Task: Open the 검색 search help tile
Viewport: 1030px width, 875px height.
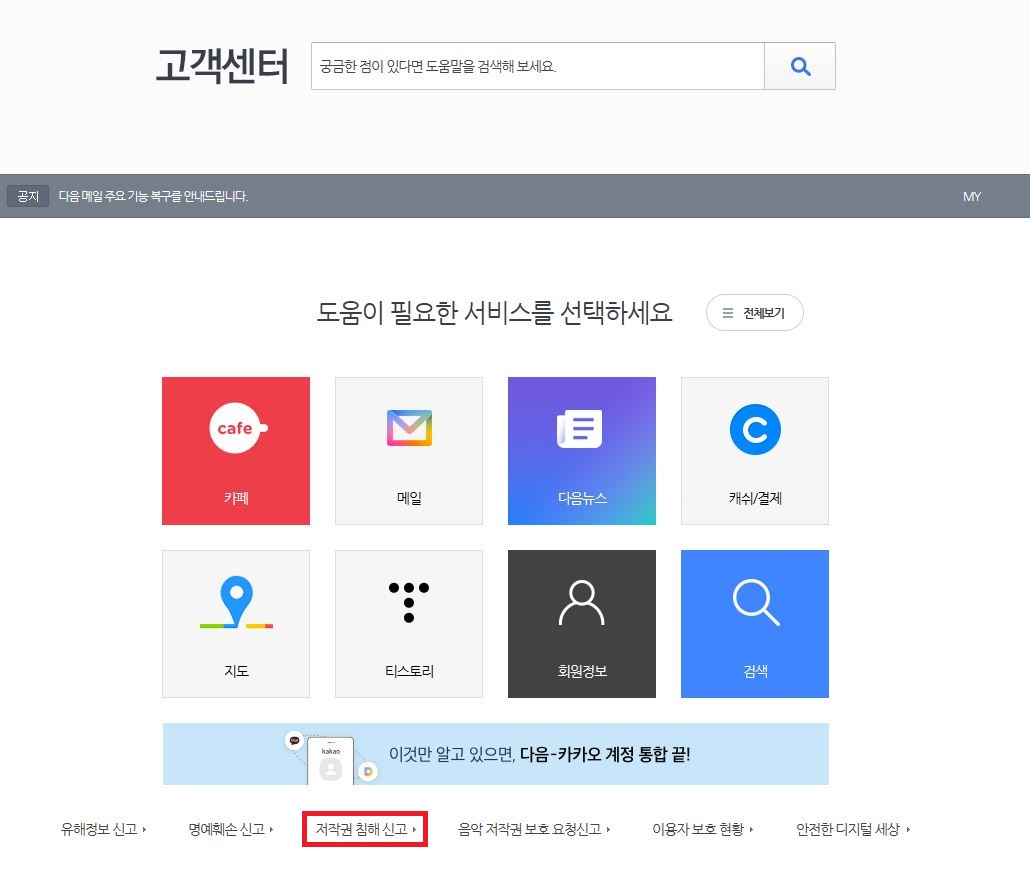Action: point(755,623)
